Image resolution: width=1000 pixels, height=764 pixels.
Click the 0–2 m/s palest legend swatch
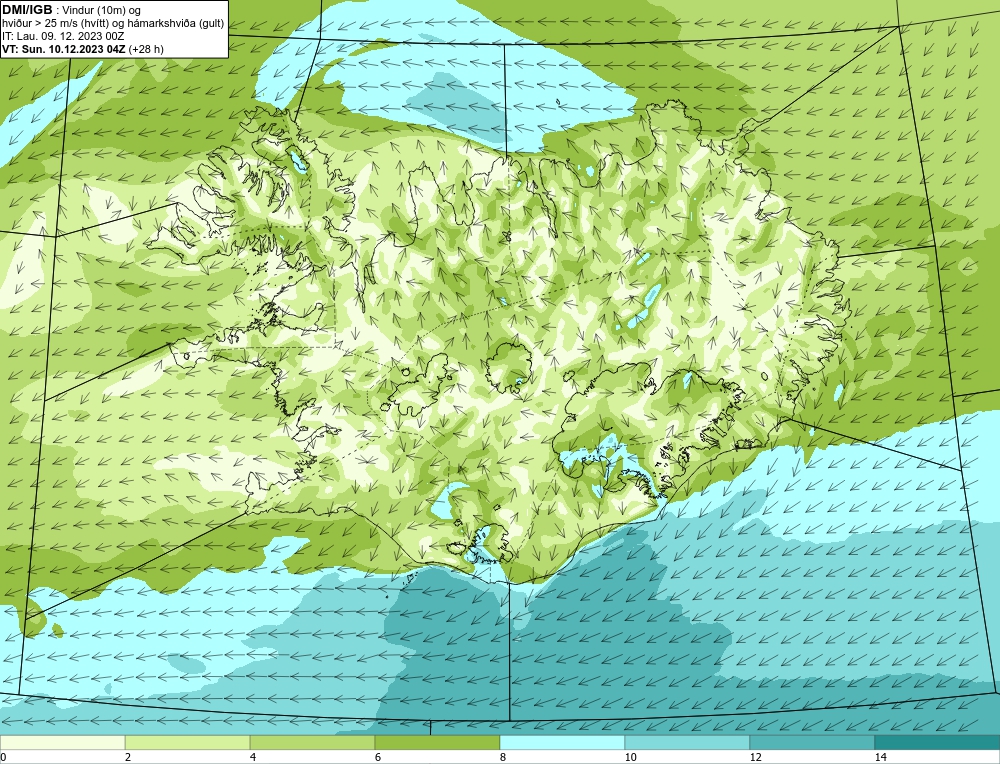pos(62,742)
